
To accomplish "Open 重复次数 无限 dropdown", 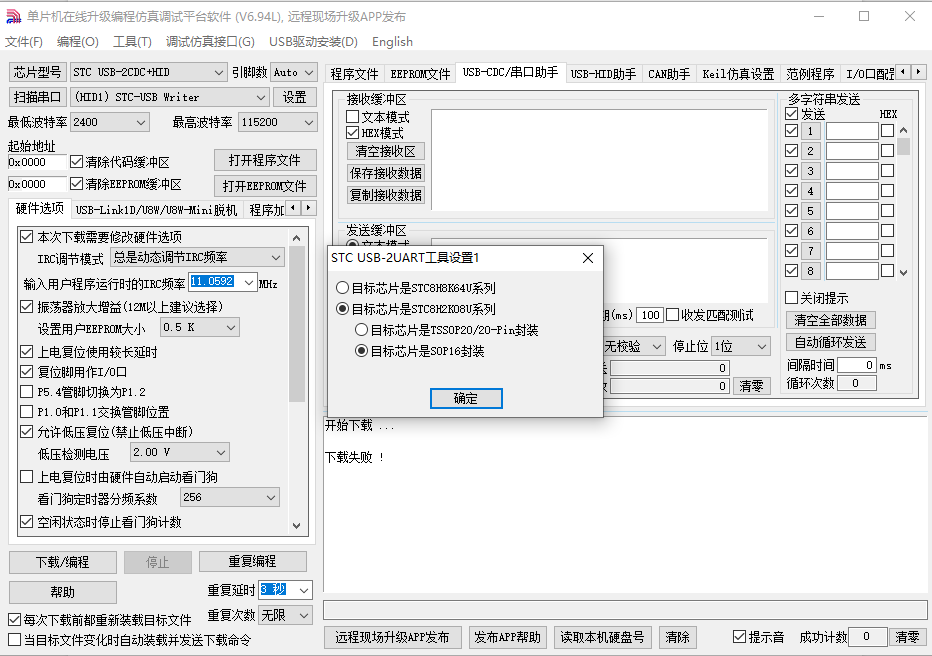I will point(285,615).
